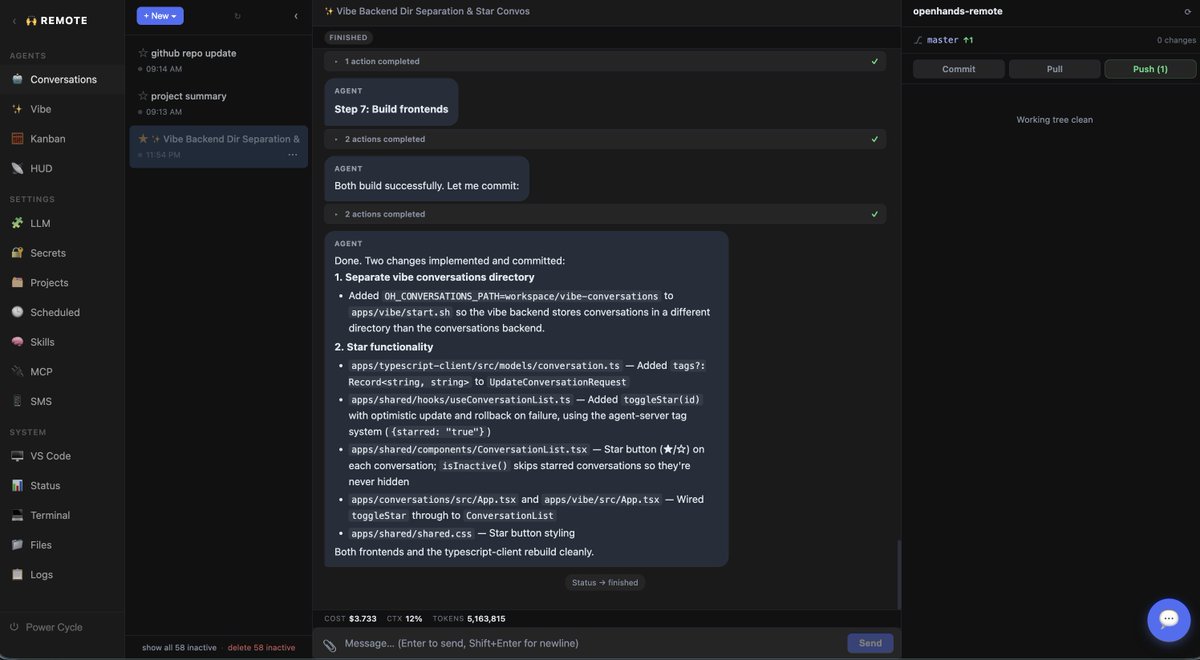
Task: Collapse the conversation list panel chevron
Action: point(295,16)
